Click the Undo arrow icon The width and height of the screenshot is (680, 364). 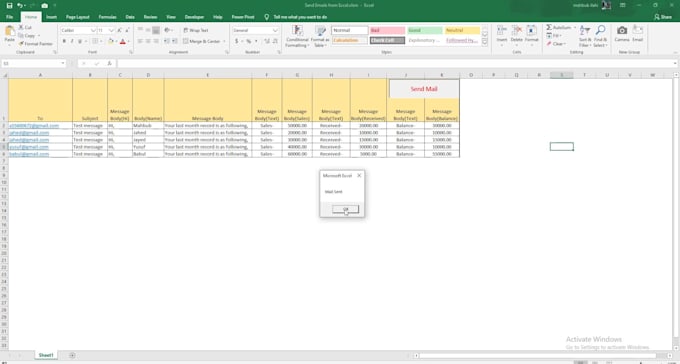[20, 6]
